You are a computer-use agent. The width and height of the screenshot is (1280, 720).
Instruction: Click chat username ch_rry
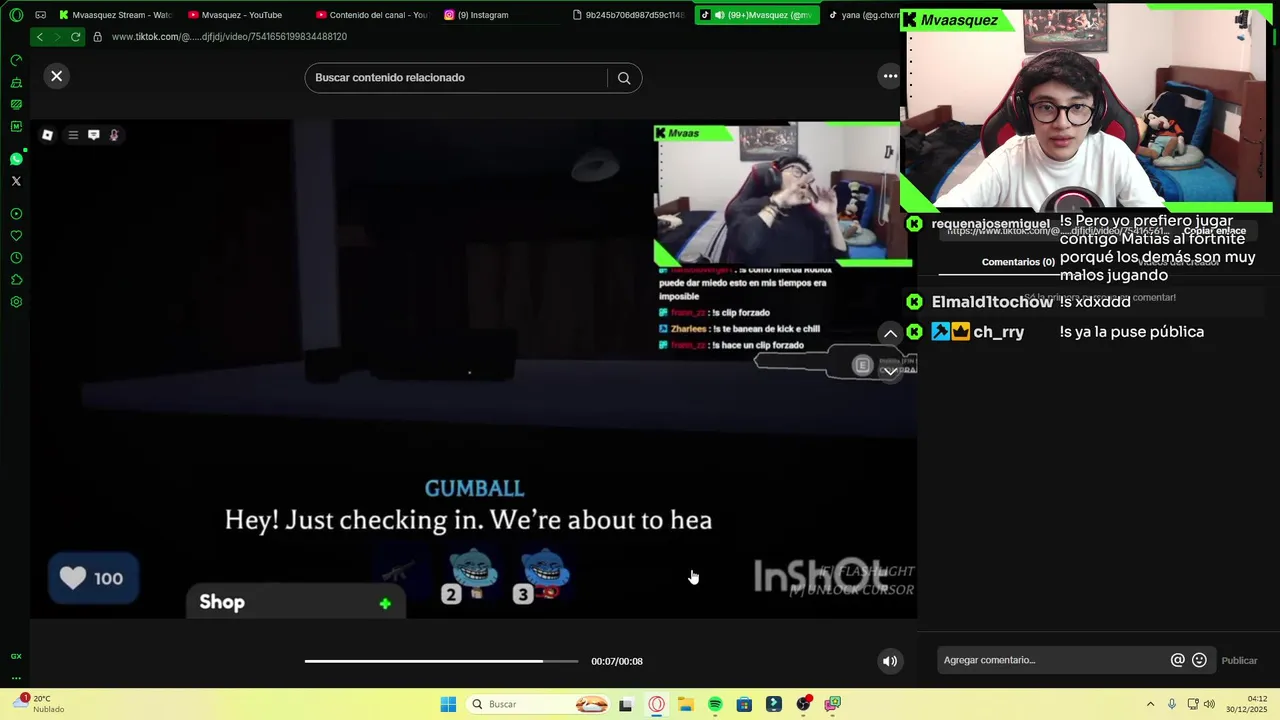998,332
